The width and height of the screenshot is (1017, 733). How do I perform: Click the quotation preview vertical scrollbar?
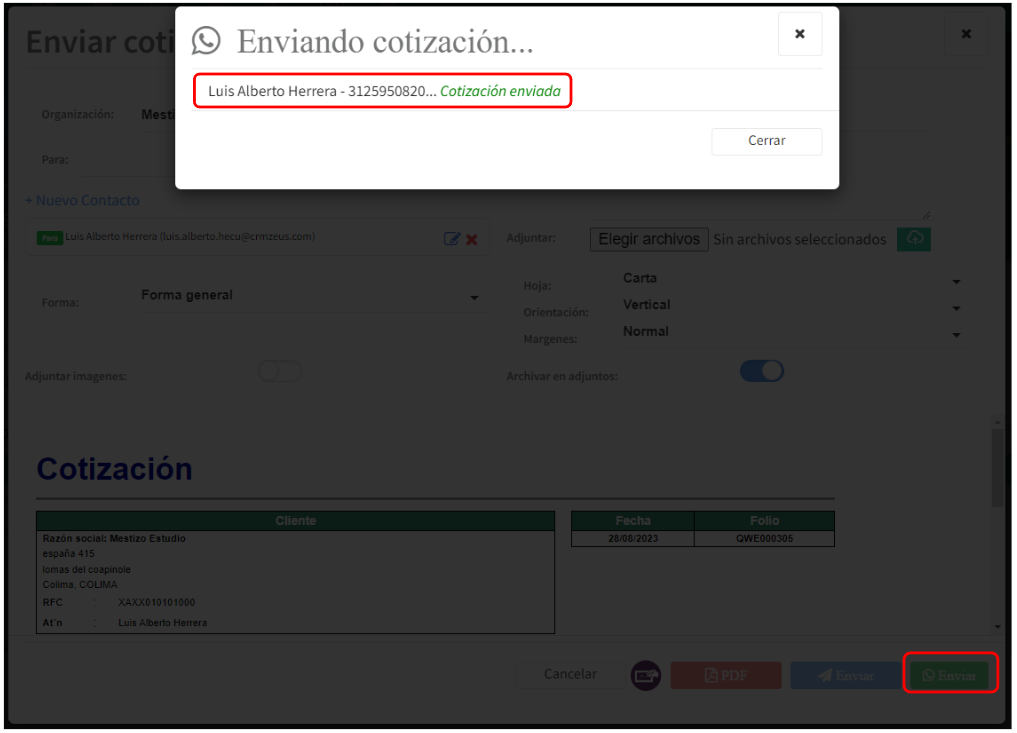(x=997, y=470)
